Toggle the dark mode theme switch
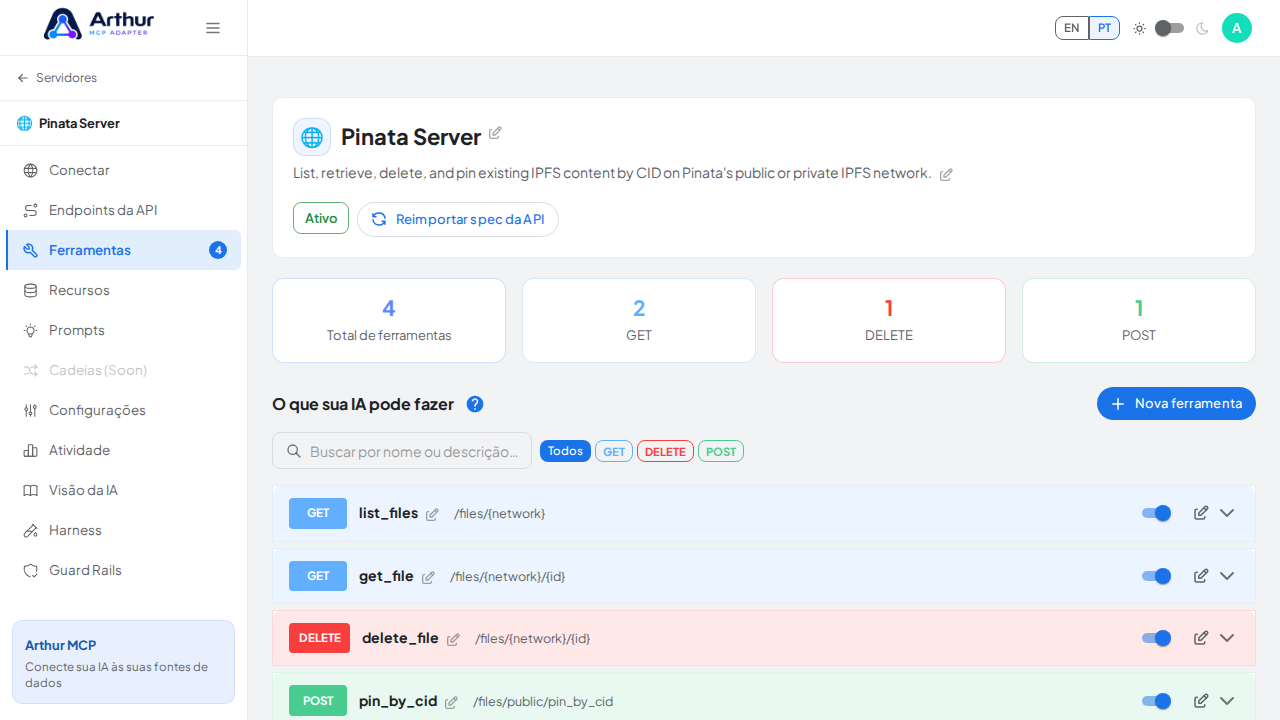The image size is (1280, 720). click(x=1170, y=28)
